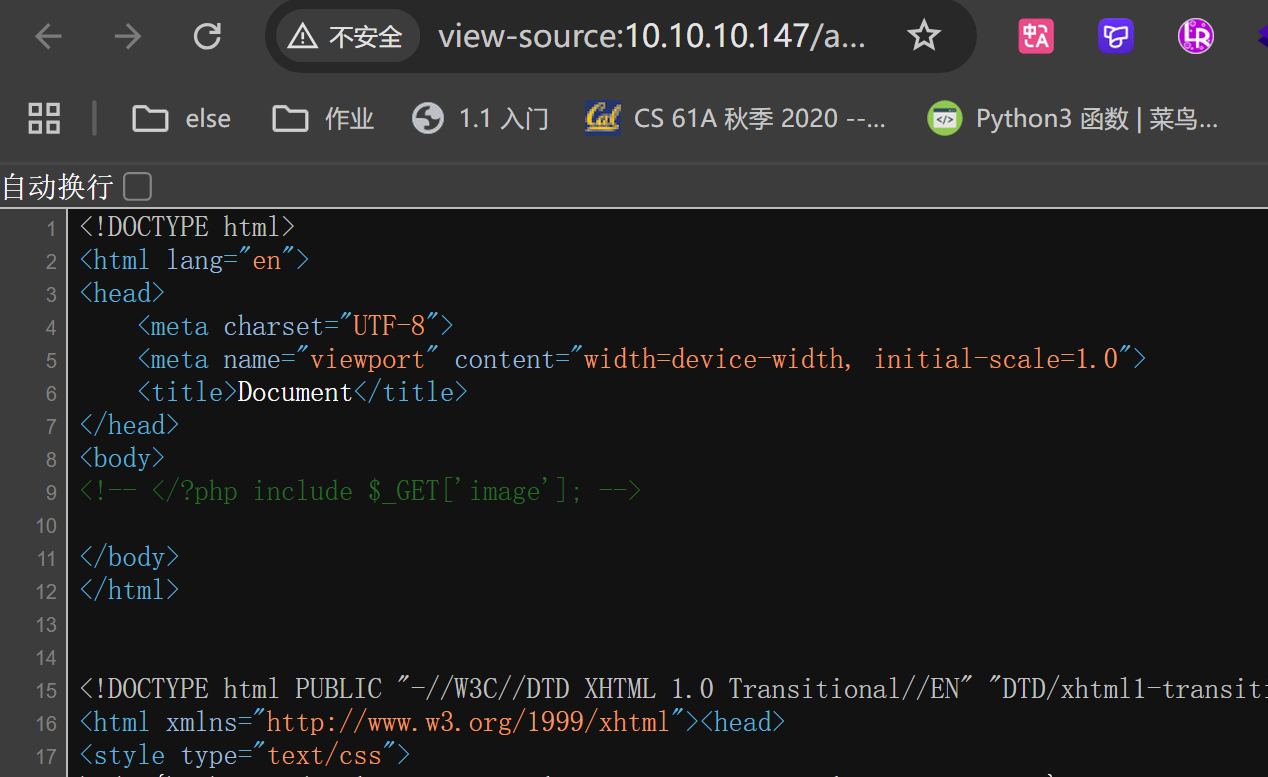The height and width of the screenshot is (777, 1268).
Task: Reload the view-source page
Action: (207, 37)
